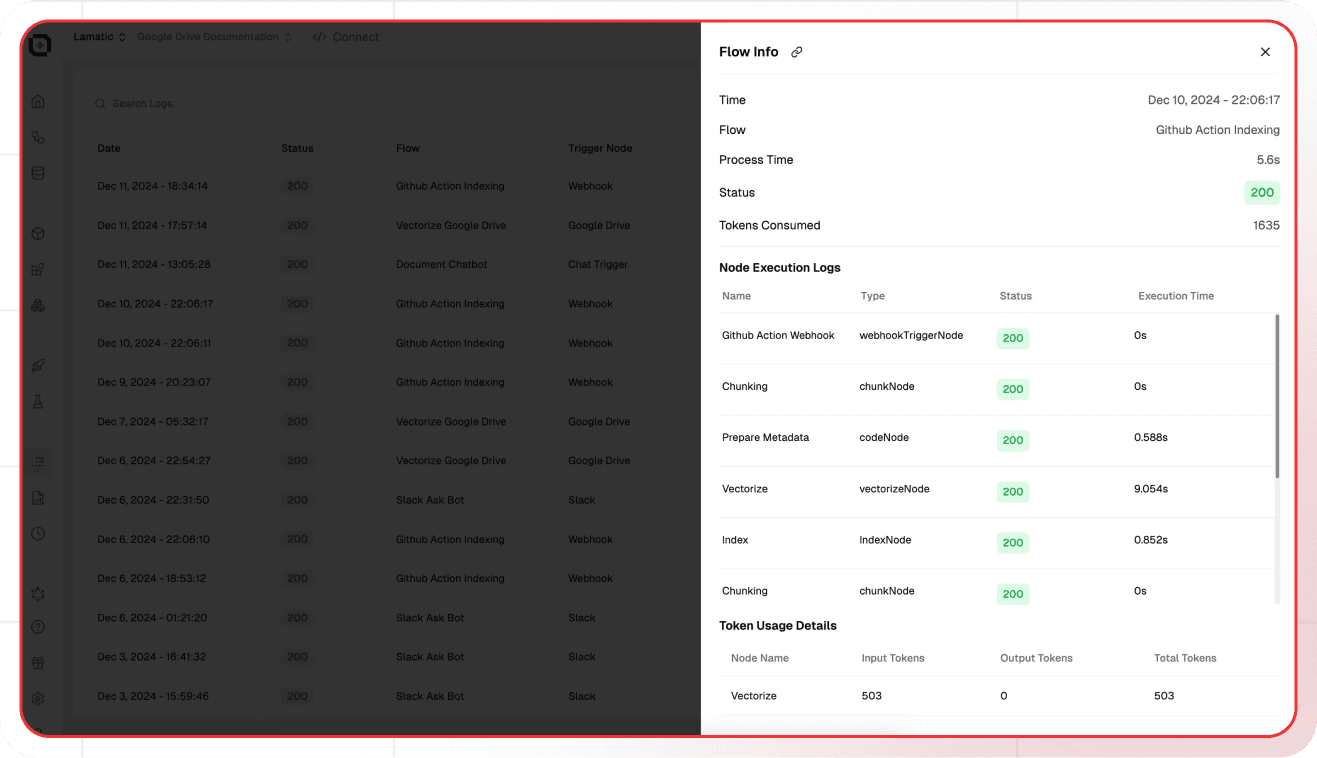This screenshot has width=1317, height=758.
Task: Click Chat Trigger in the Trigger Node column
Action: [x=598, y=264]
